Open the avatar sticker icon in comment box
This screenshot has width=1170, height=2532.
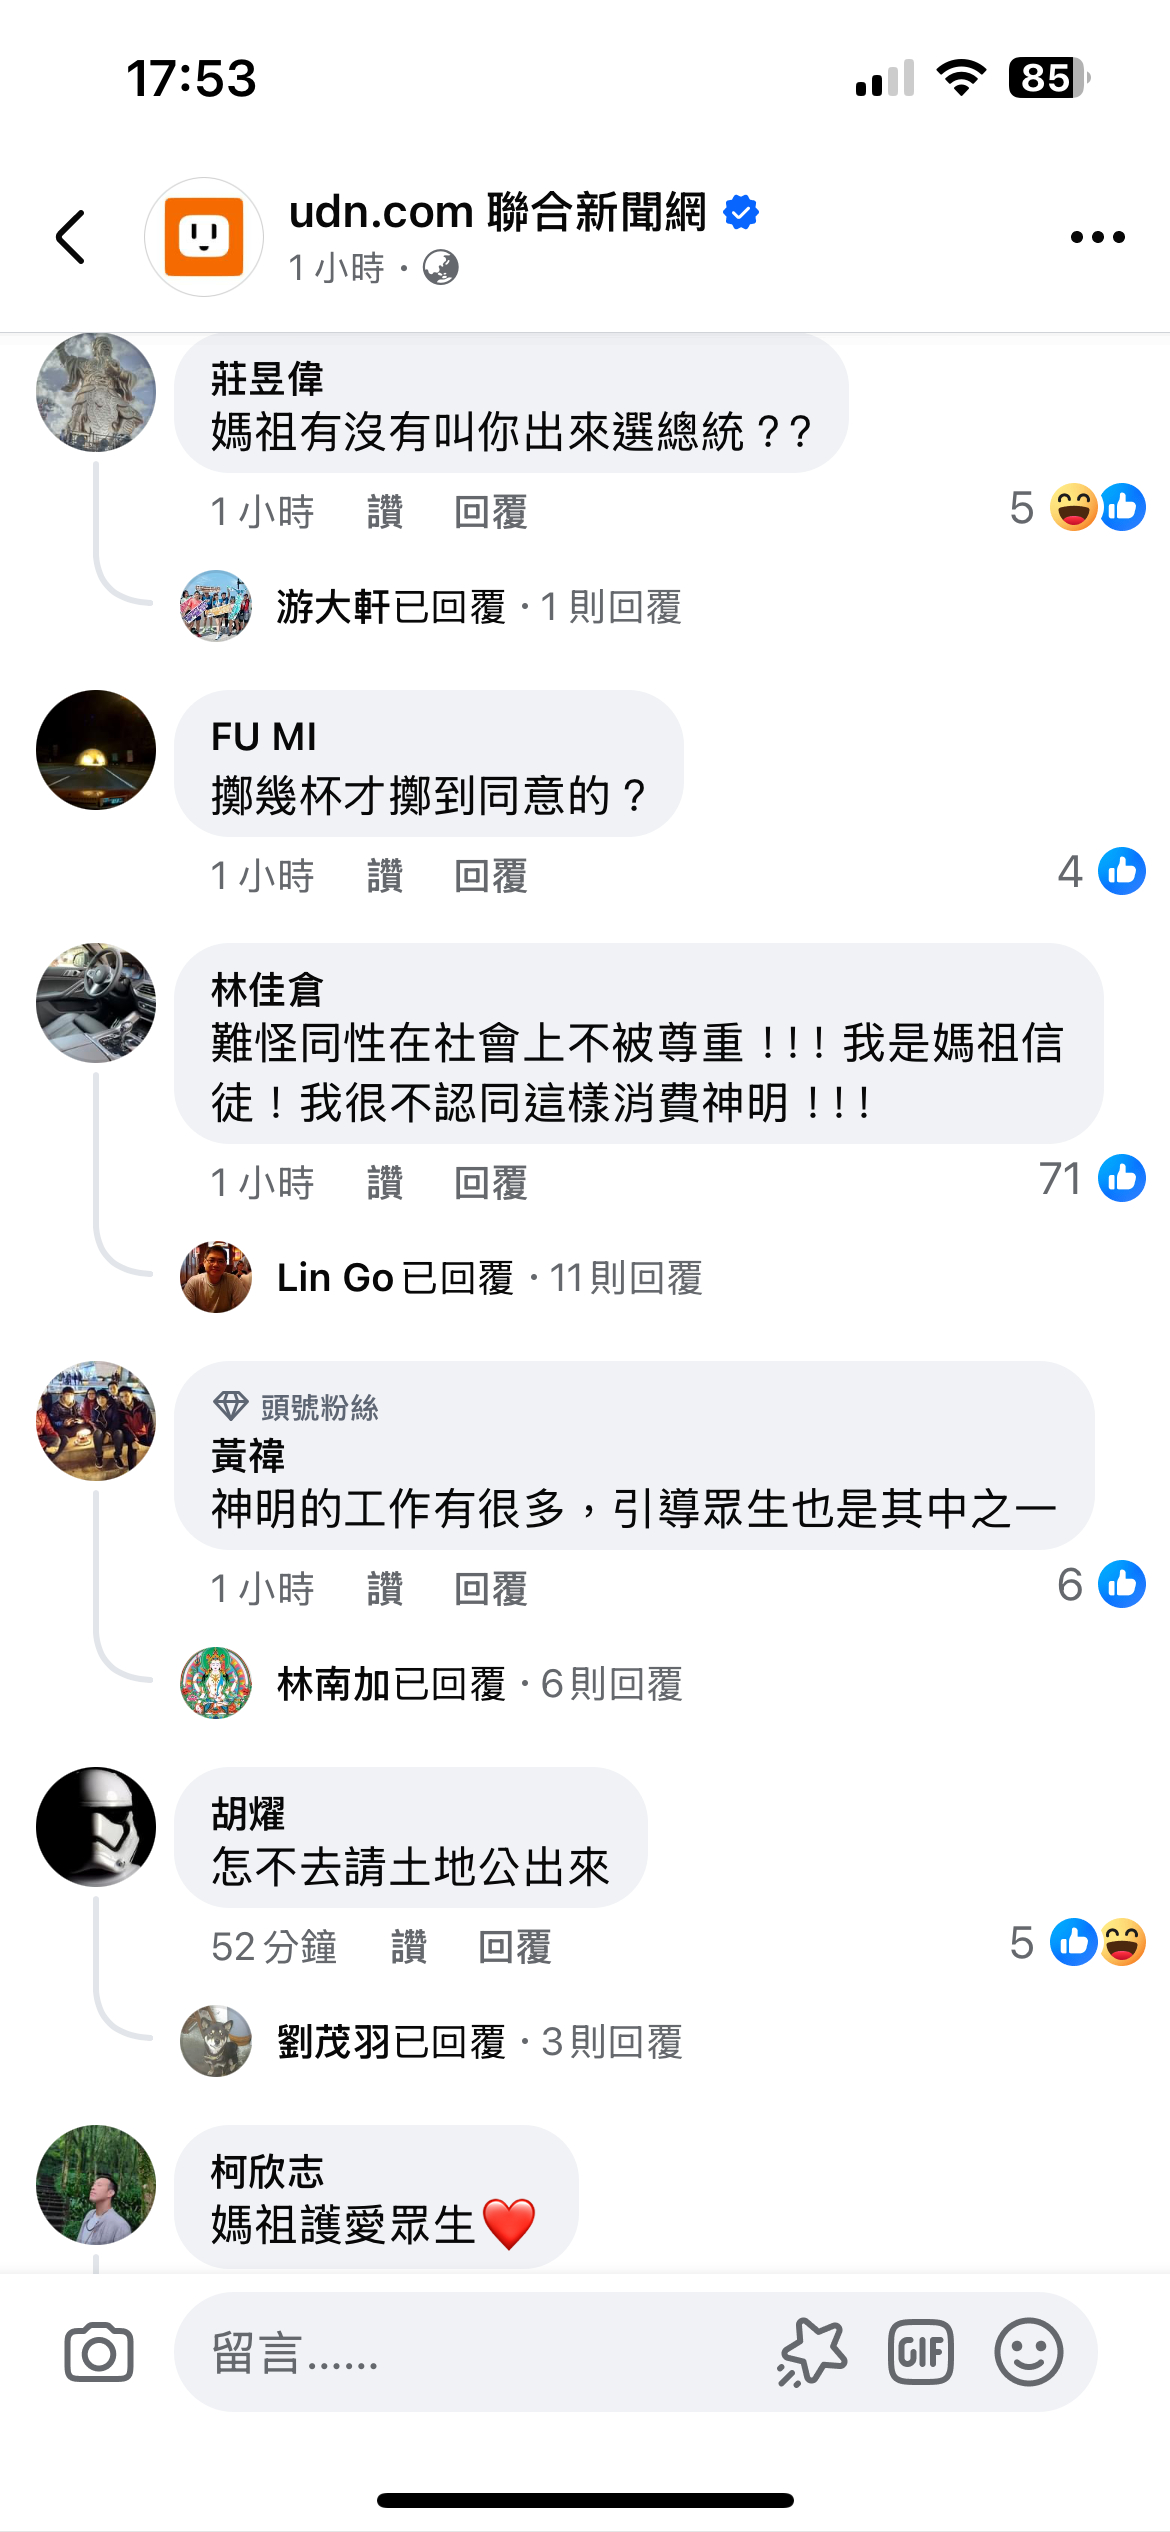pyautogui.click(x=812, y=2352)
